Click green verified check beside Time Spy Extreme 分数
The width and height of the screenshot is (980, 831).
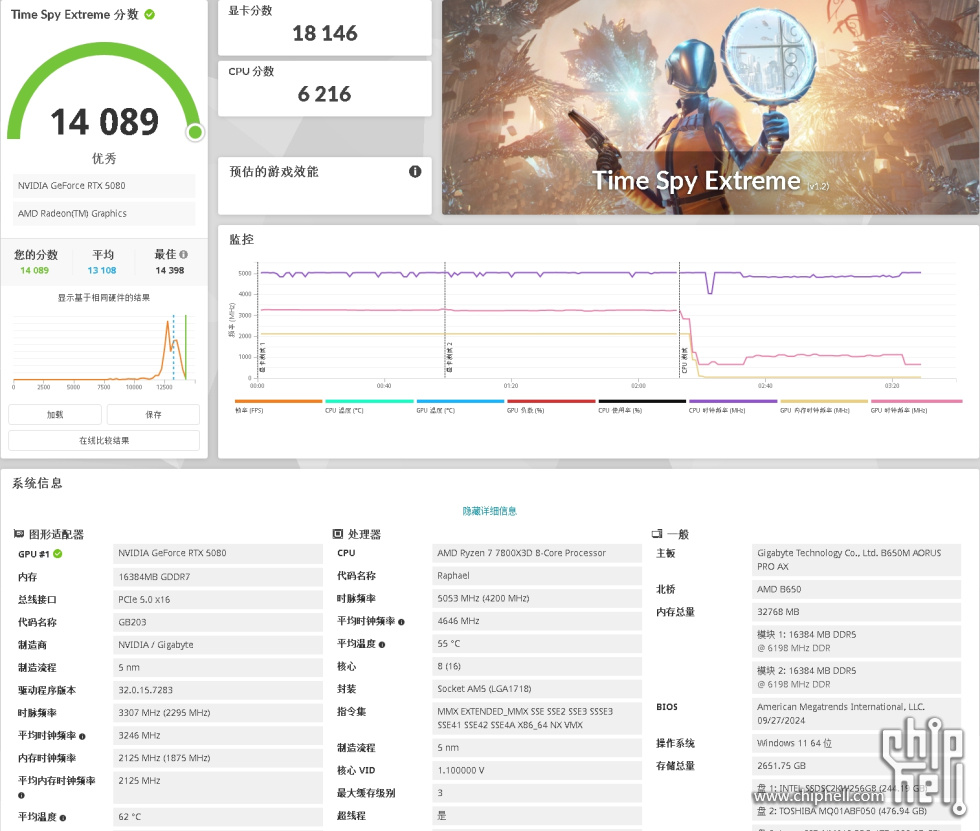(x=150, y=14)
